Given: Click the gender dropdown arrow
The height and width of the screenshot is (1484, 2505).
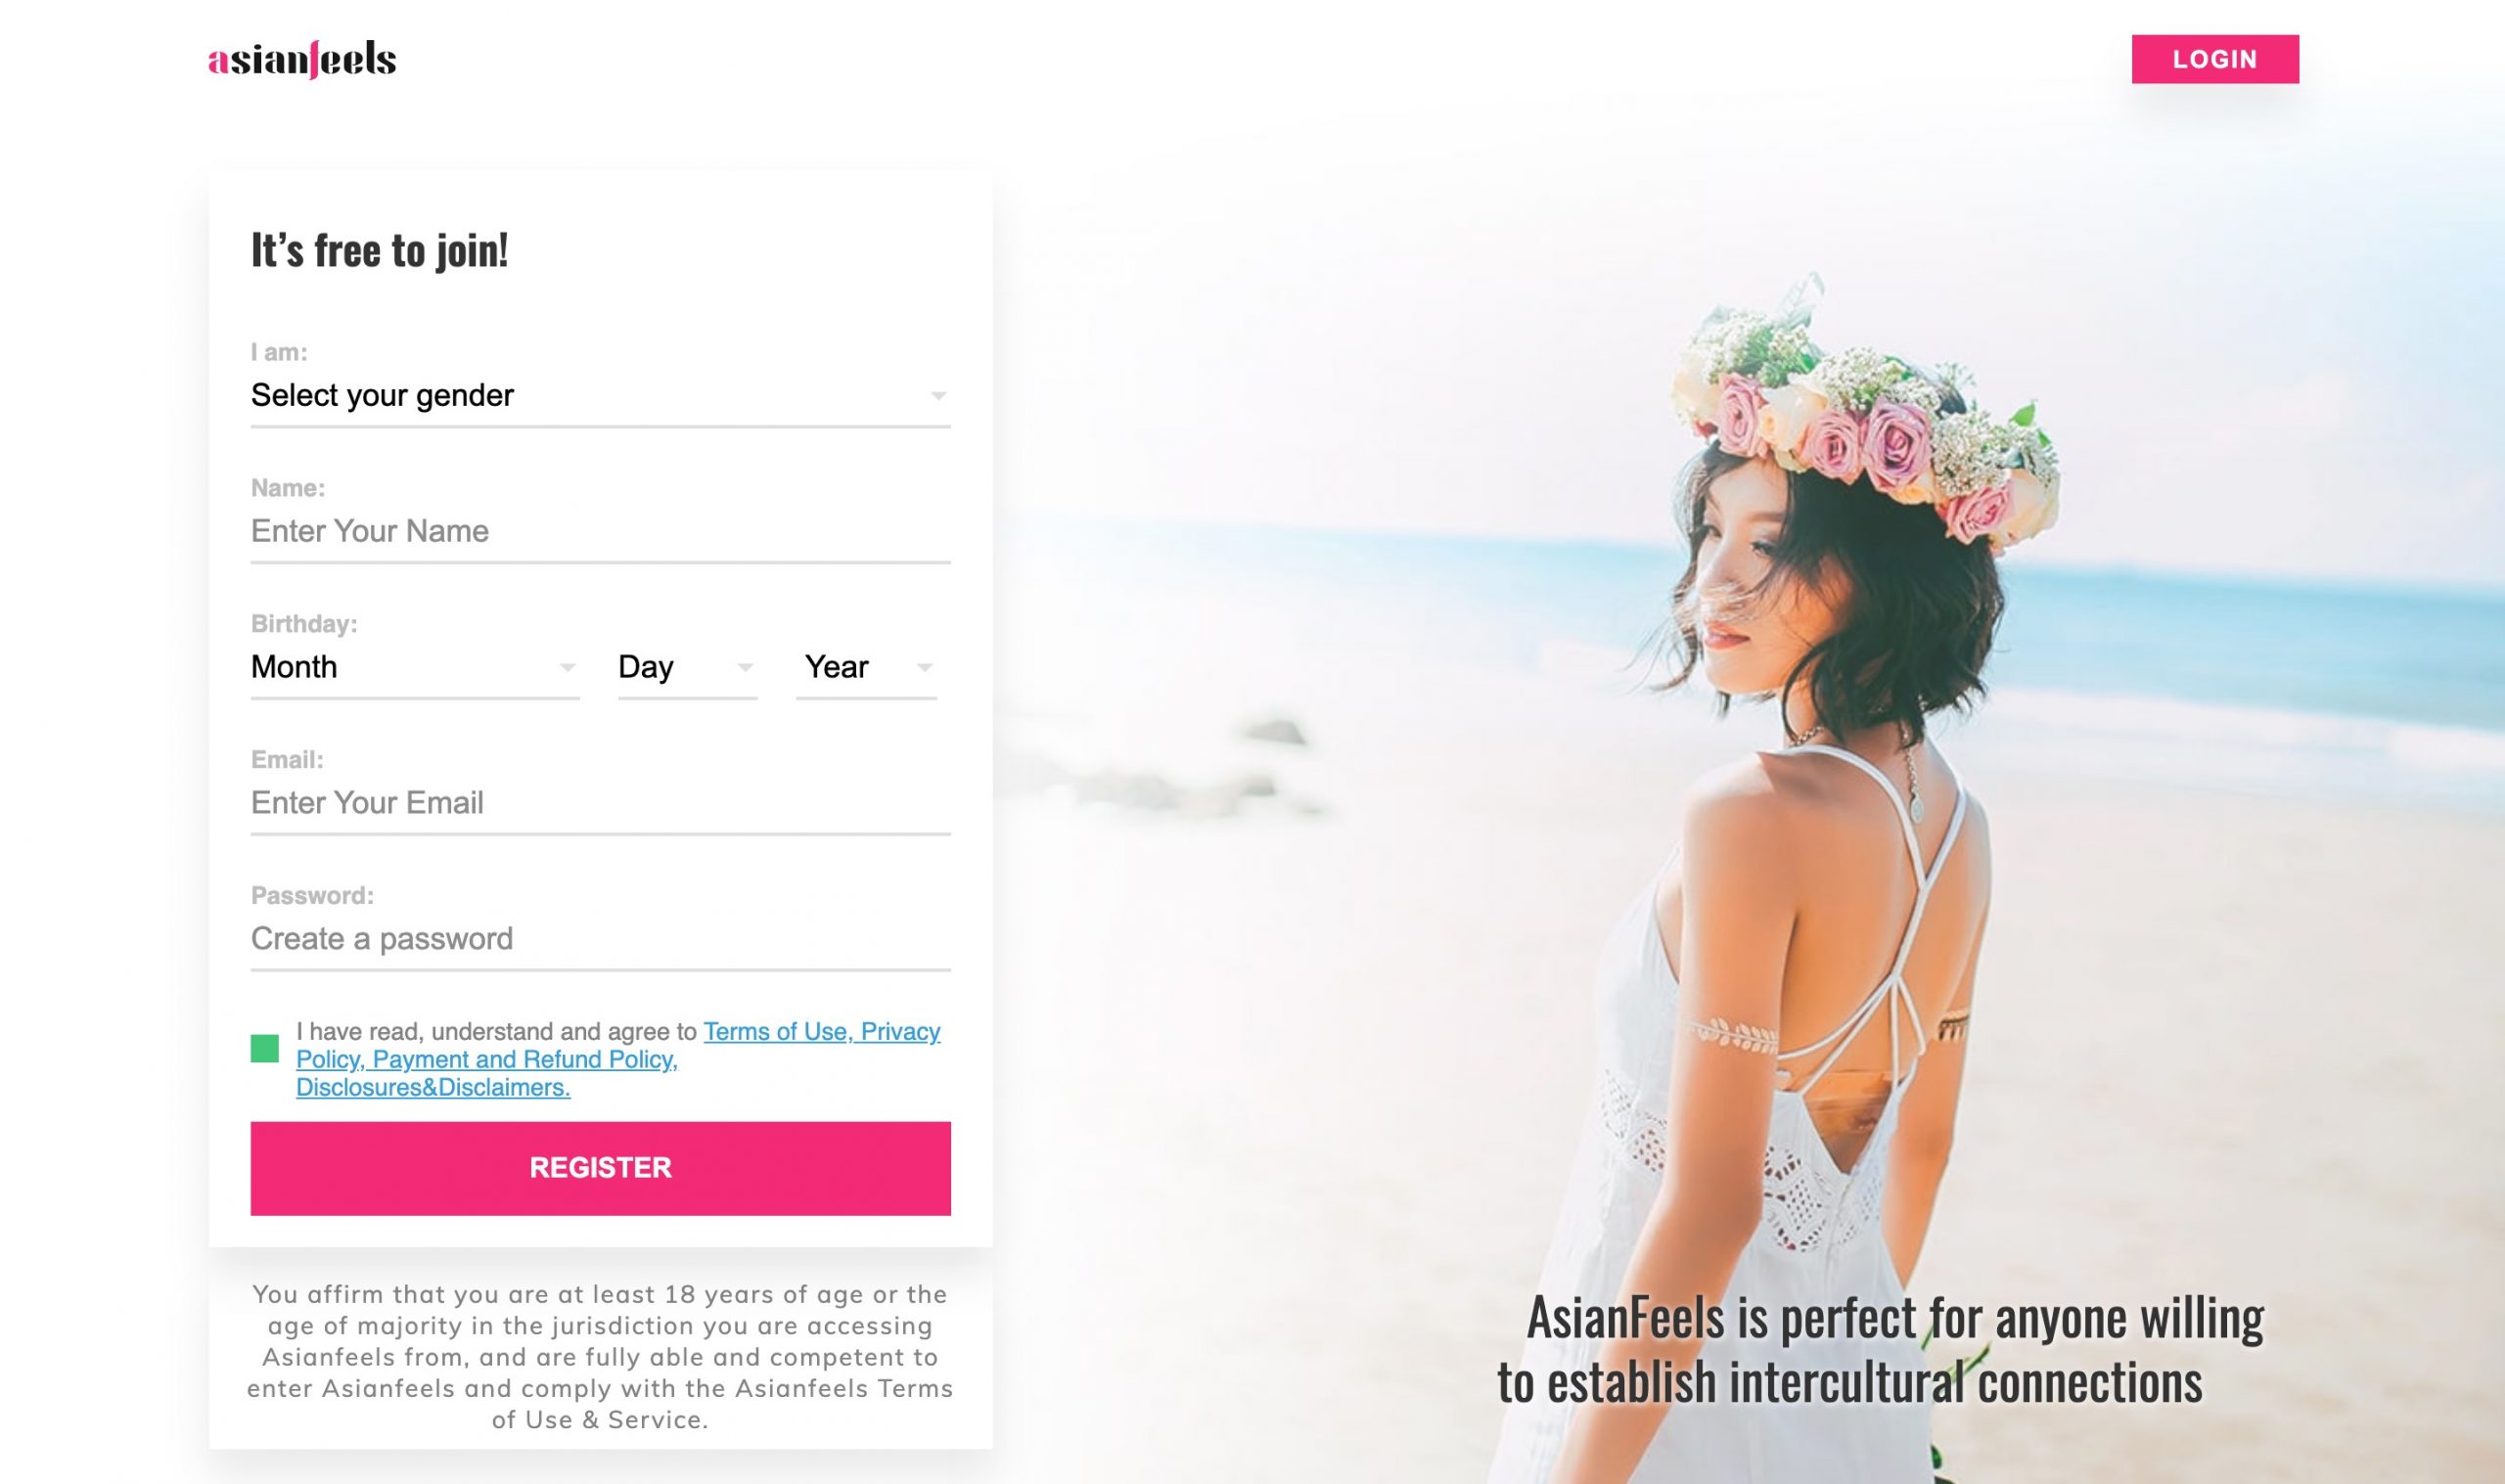Looking at the screenshot, I should [x=938, y=396].
